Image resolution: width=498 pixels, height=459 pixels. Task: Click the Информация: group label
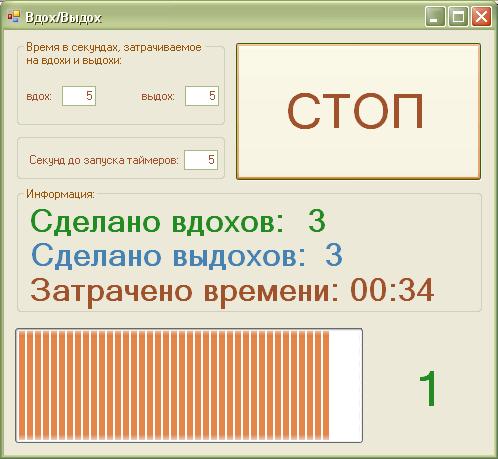60,194
